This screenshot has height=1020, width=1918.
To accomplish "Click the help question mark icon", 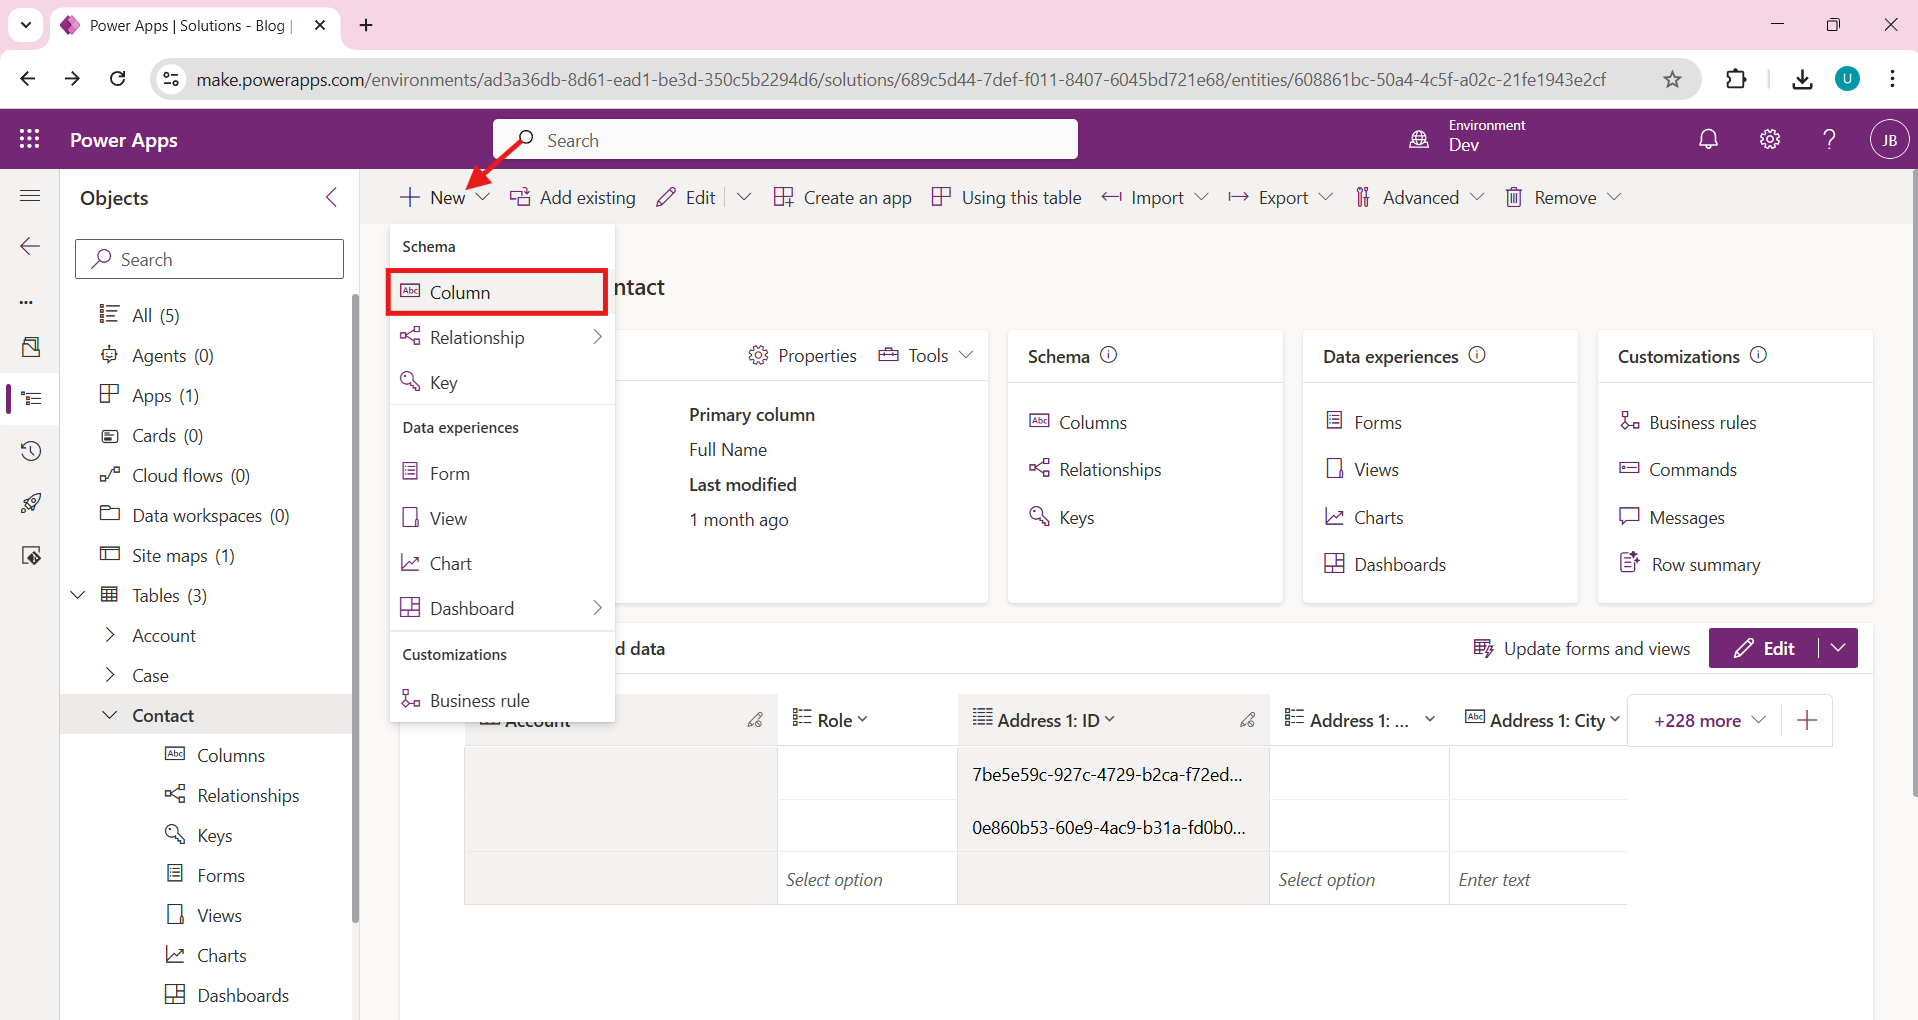I will point(1829,140).
